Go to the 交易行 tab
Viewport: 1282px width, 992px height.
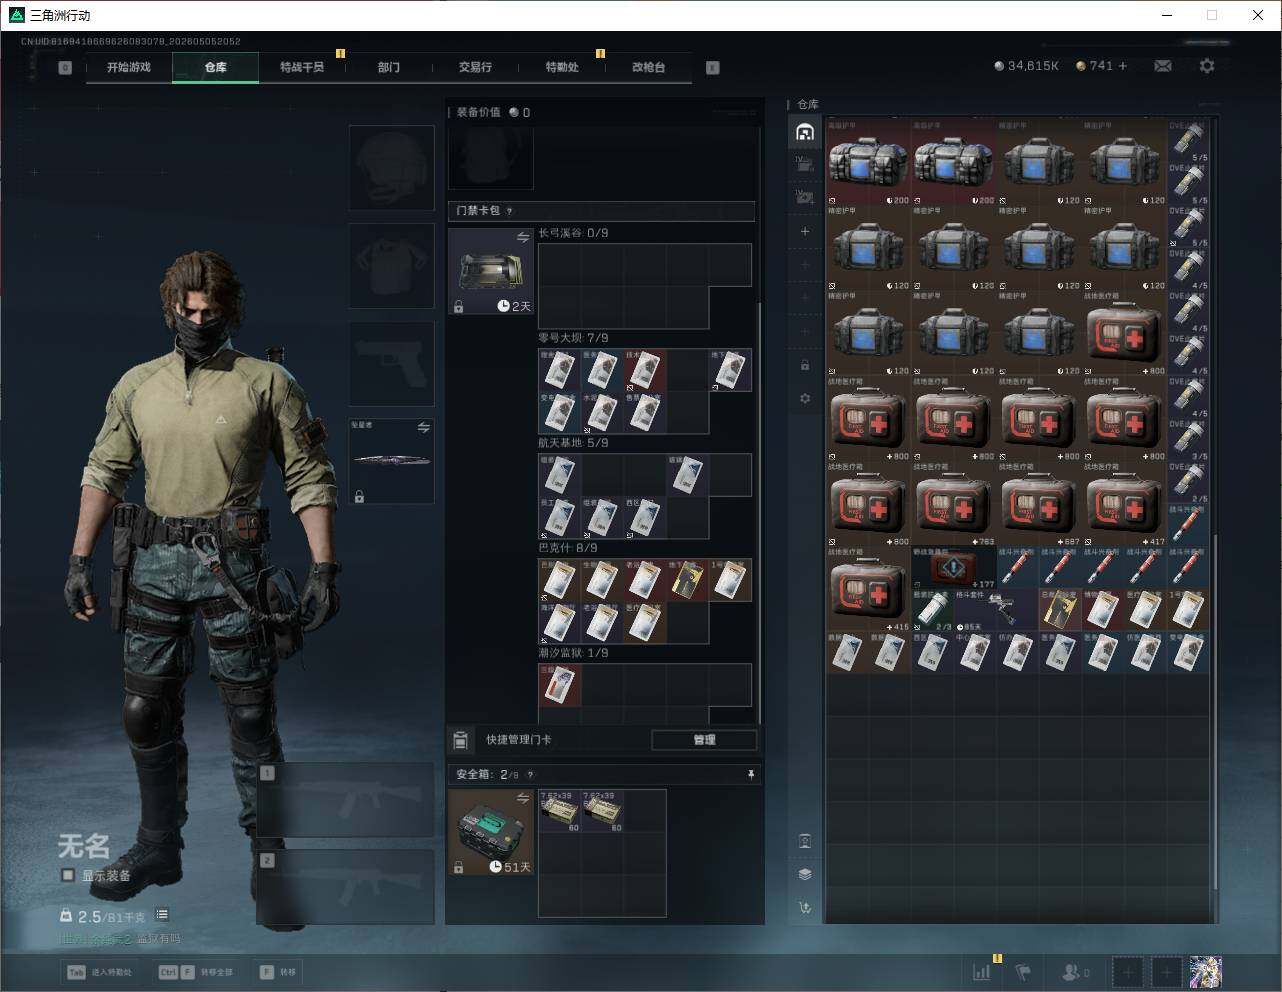pyautogui.click(x=475, y=67)
